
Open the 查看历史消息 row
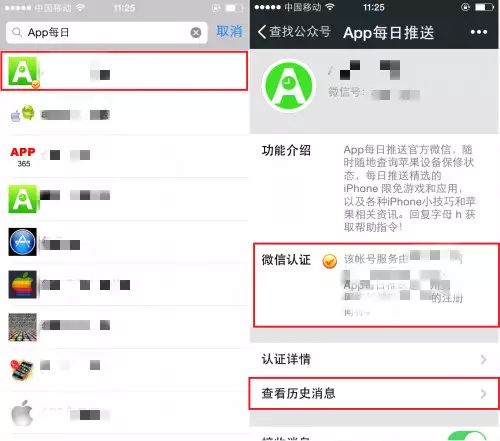(374, 393)
